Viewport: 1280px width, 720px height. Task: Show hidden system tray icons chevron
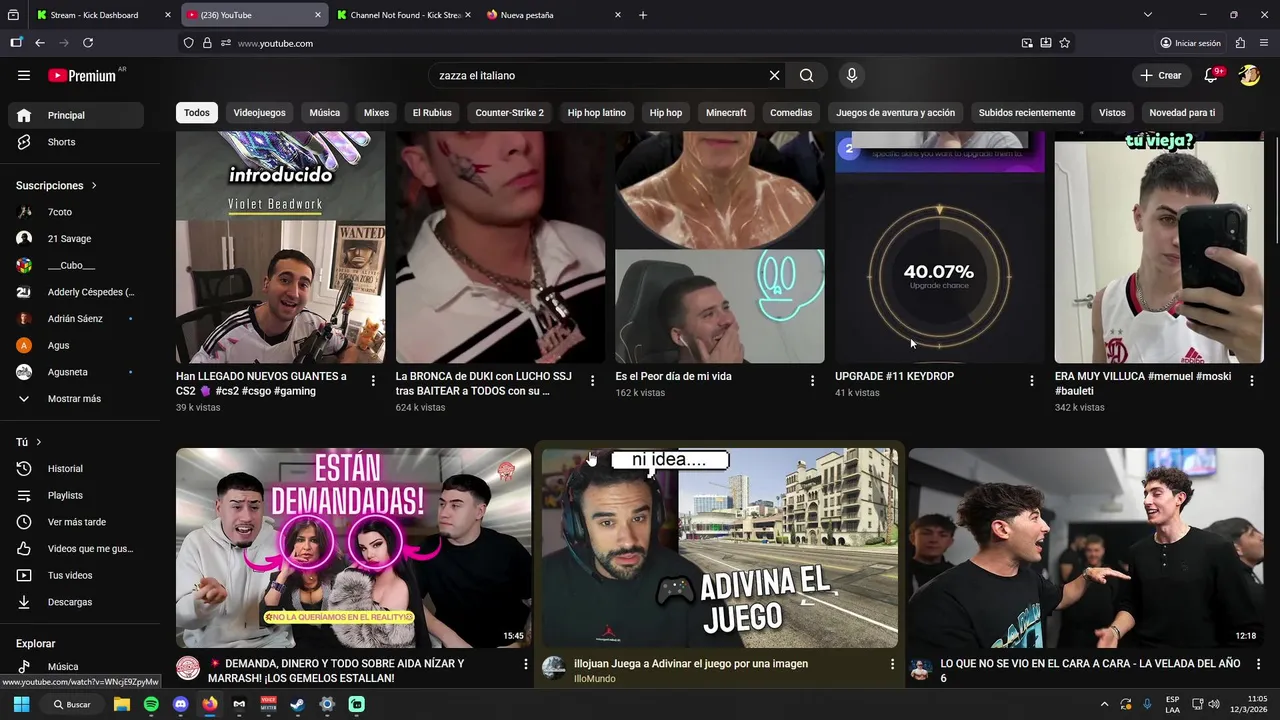[x=1104, y=704]
